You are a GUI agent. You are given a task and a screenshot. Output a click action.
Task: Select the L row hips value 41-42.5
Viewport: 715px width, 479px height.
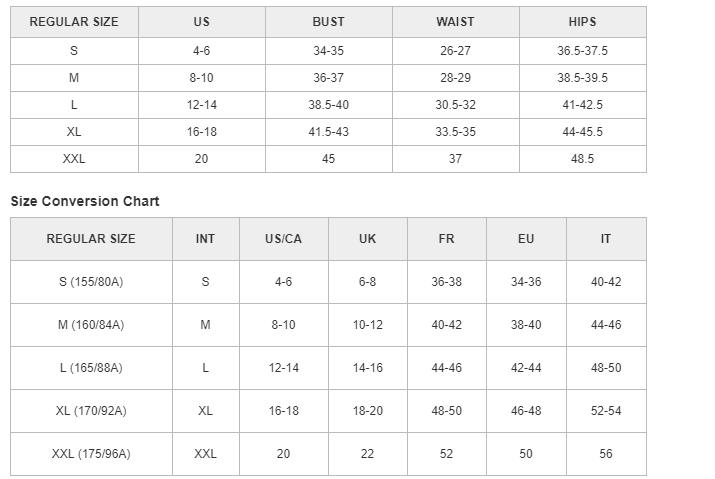582,105
